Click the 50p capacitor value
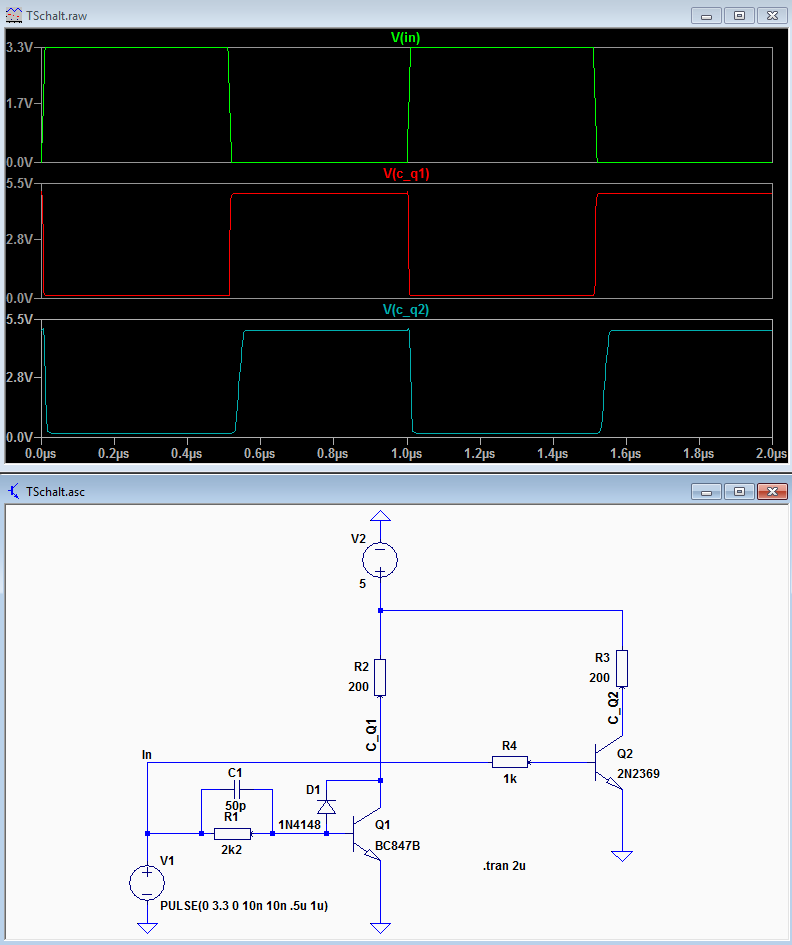The height and width of the screenshot is (945, 792). [236, 806]
